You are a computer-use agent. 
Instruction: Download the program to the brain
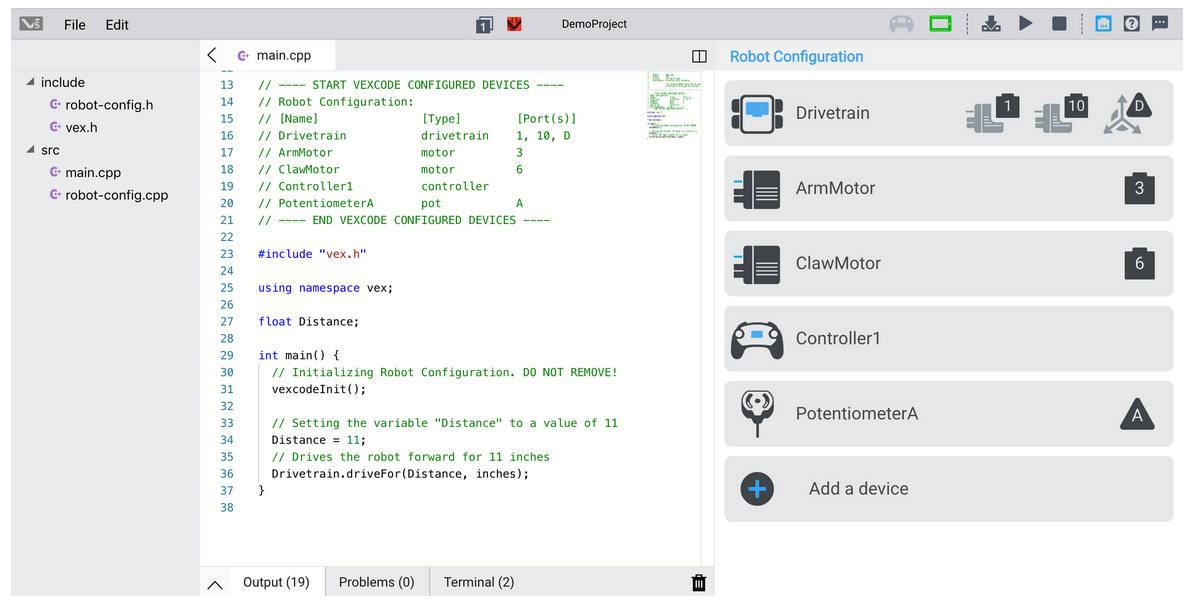[991, 24]
